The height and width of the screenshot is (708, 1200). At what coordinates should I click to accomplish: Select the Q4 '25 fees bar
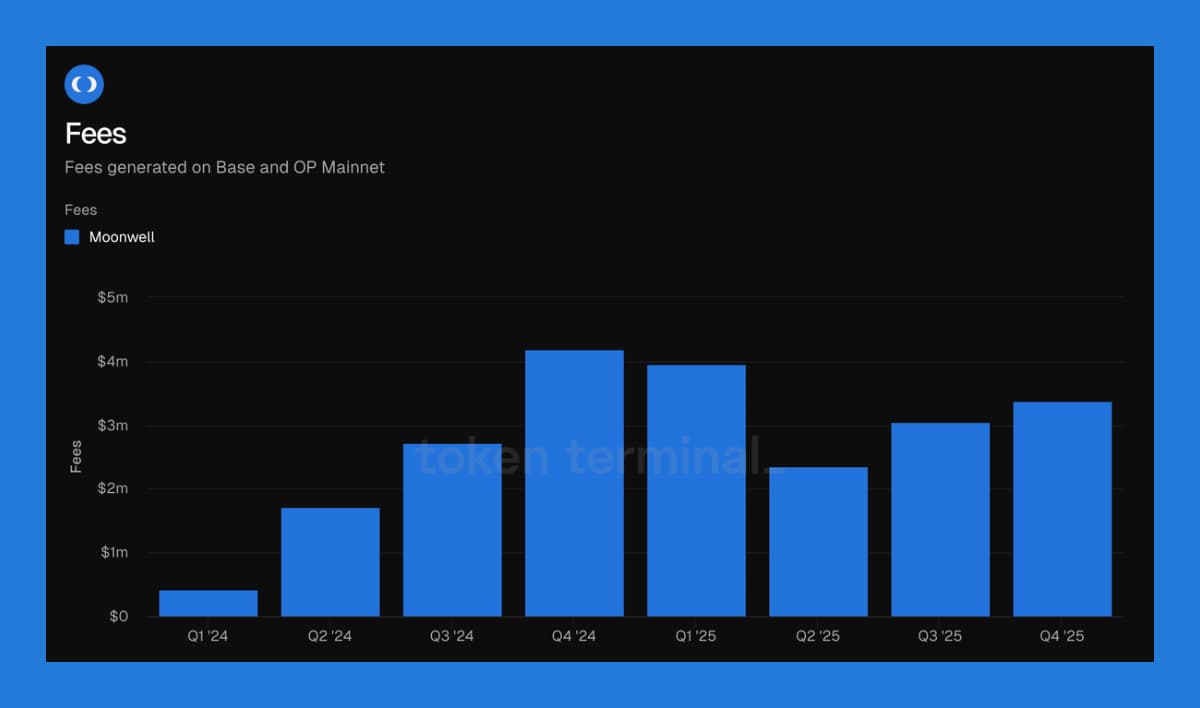pos(1062,509)
